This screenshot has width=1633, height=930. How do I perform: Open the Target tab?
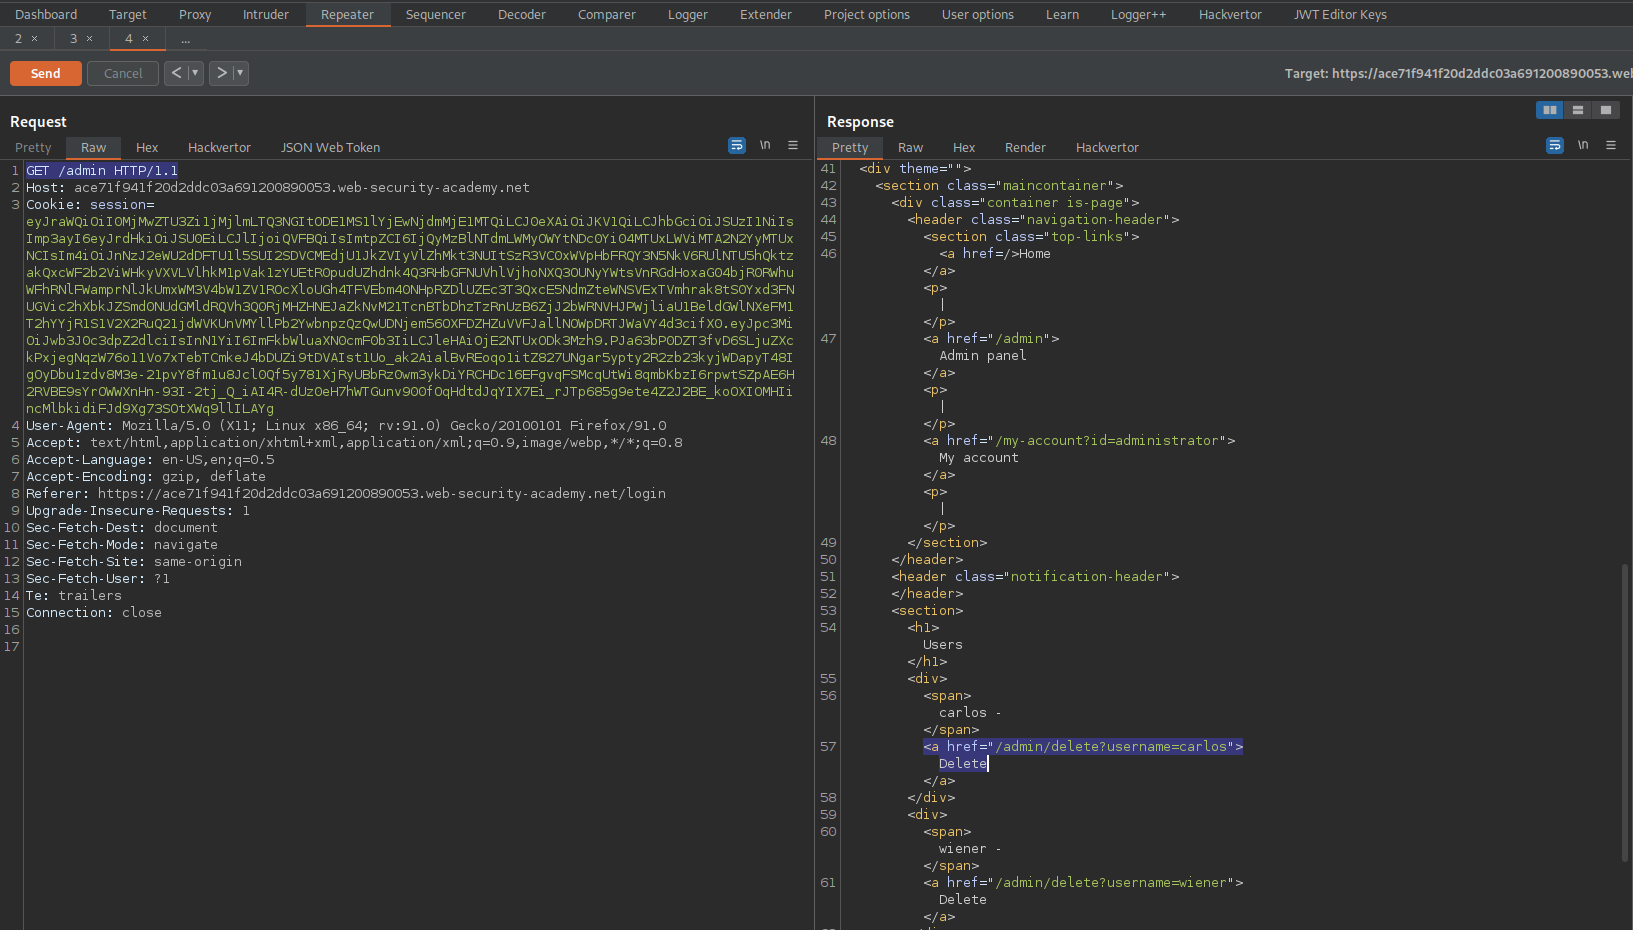(127, 14)
